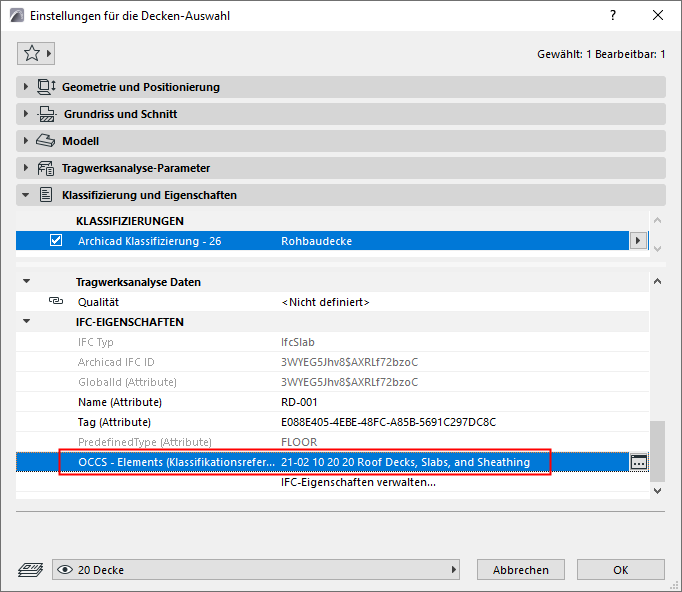Image resolution: width=682 pixels, height=592 pixels.
Task: Click the properties list scrollbar down arrow
Action: [x=657, y=491]
